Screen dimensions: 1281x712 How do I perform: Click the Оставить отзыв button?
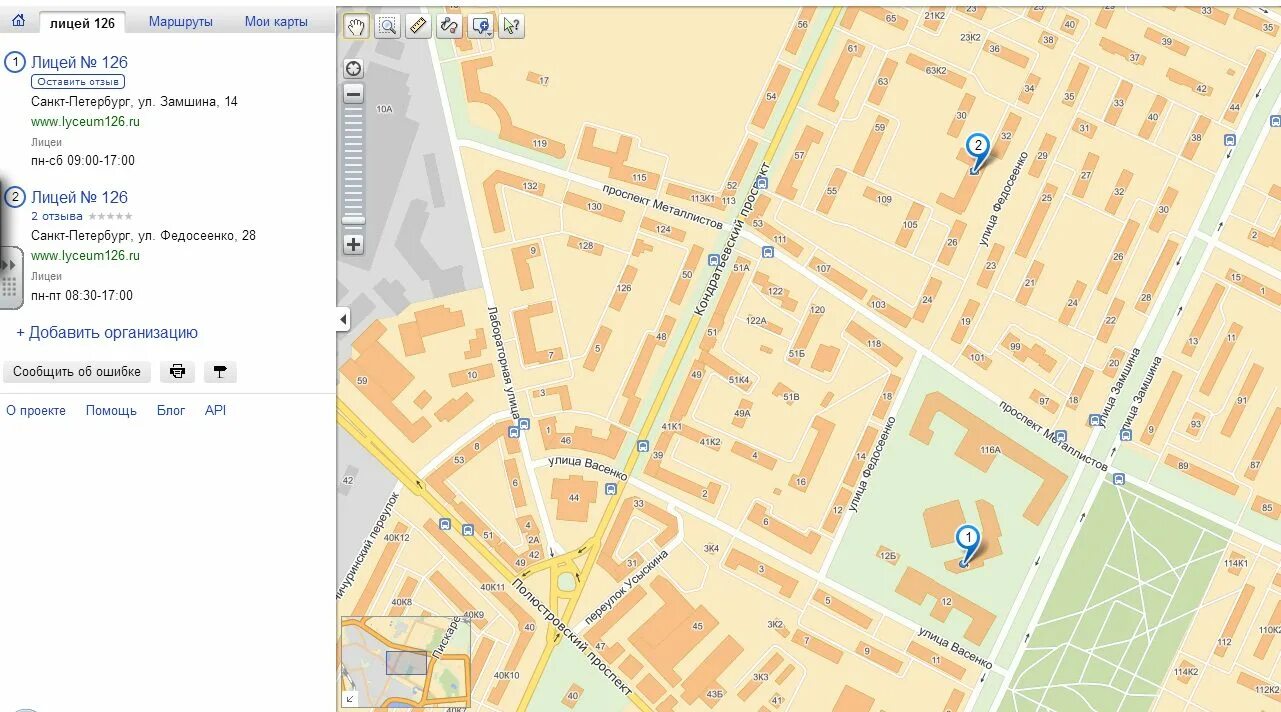coord(78,82)
